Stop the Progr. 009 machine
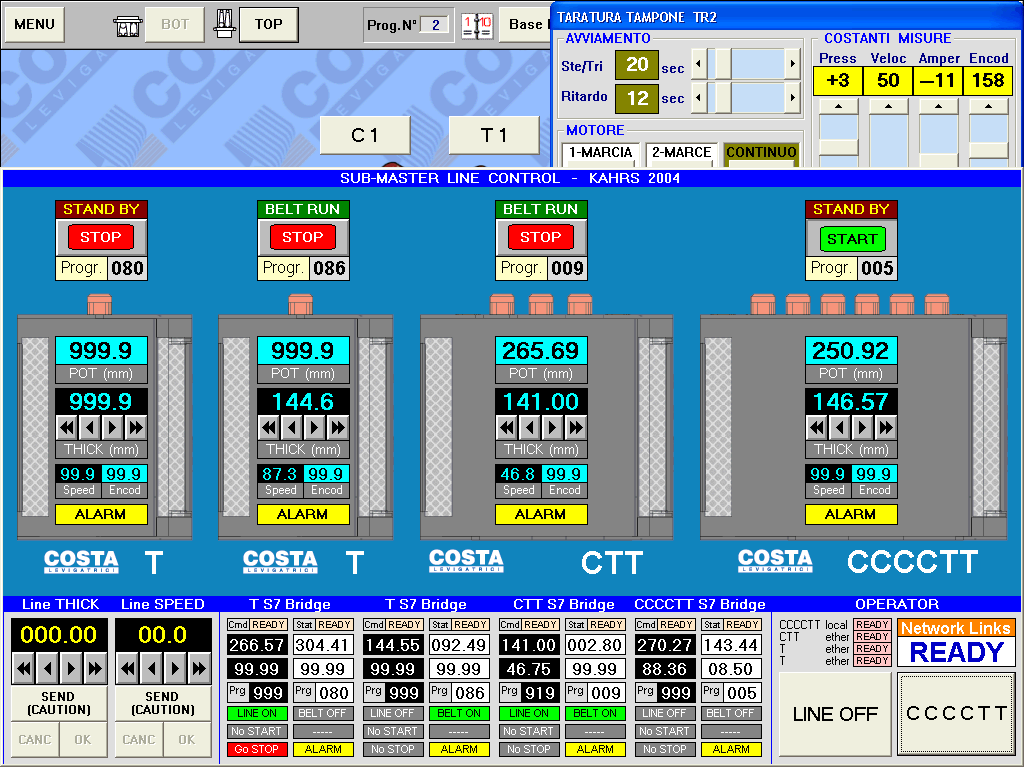This screenshot has height=767, width=1024. [x=540, y=237]
